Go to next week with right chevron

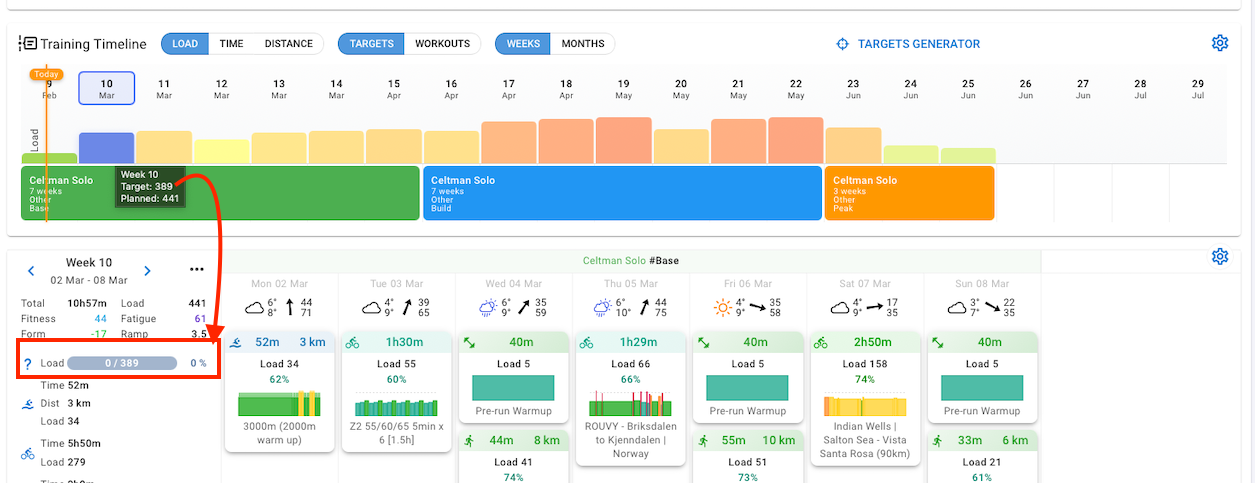[147, 271]
